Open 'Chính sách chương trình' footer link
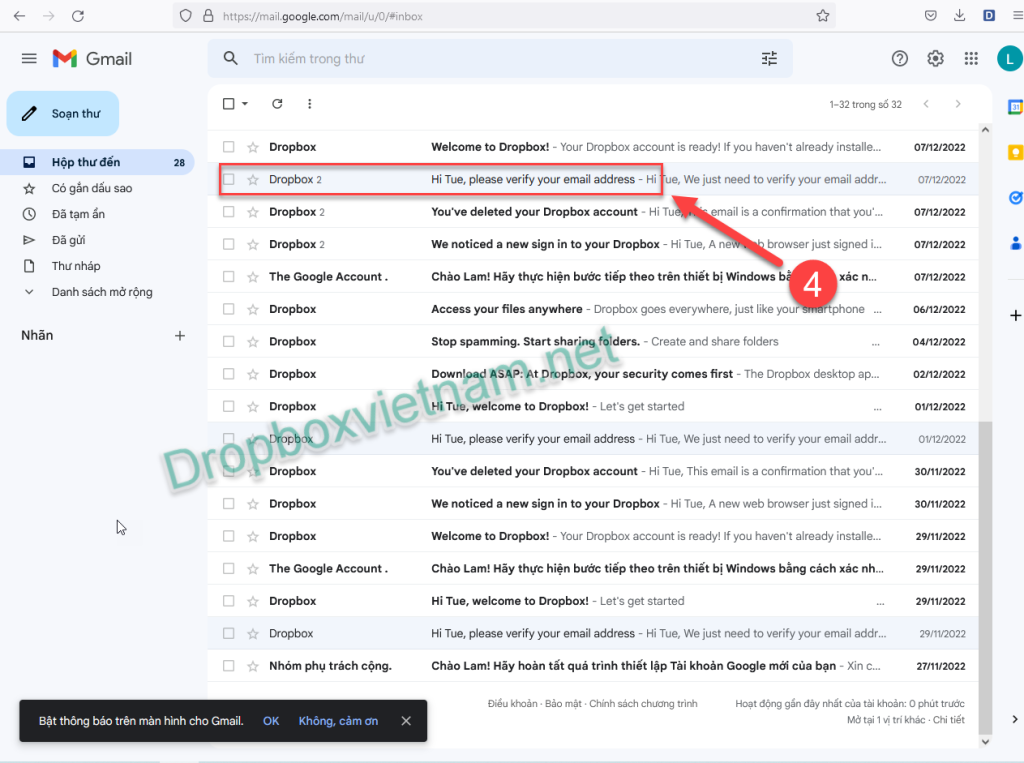The width and height of the screenshot is (1024, 763). pos(643,704)
